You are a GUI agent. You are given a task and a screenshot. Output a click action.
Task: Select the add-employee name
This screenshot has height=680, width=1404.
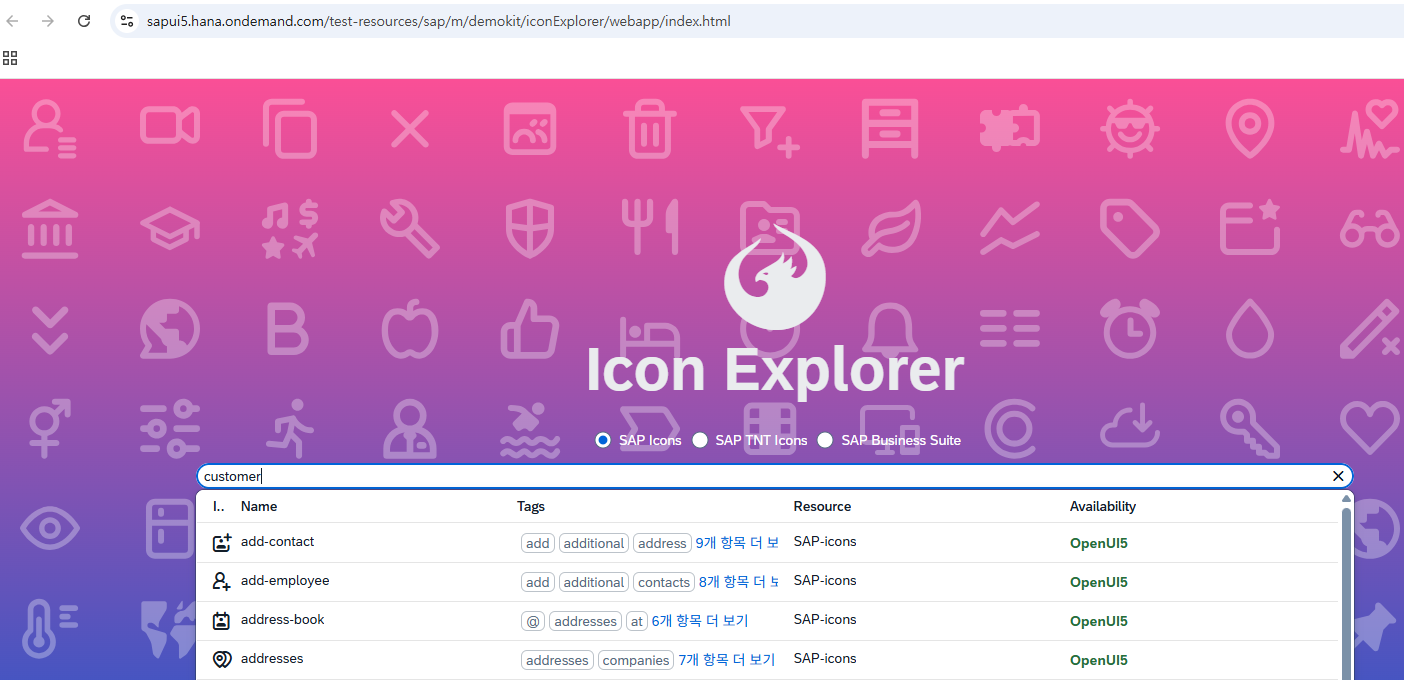pos(285,580)
